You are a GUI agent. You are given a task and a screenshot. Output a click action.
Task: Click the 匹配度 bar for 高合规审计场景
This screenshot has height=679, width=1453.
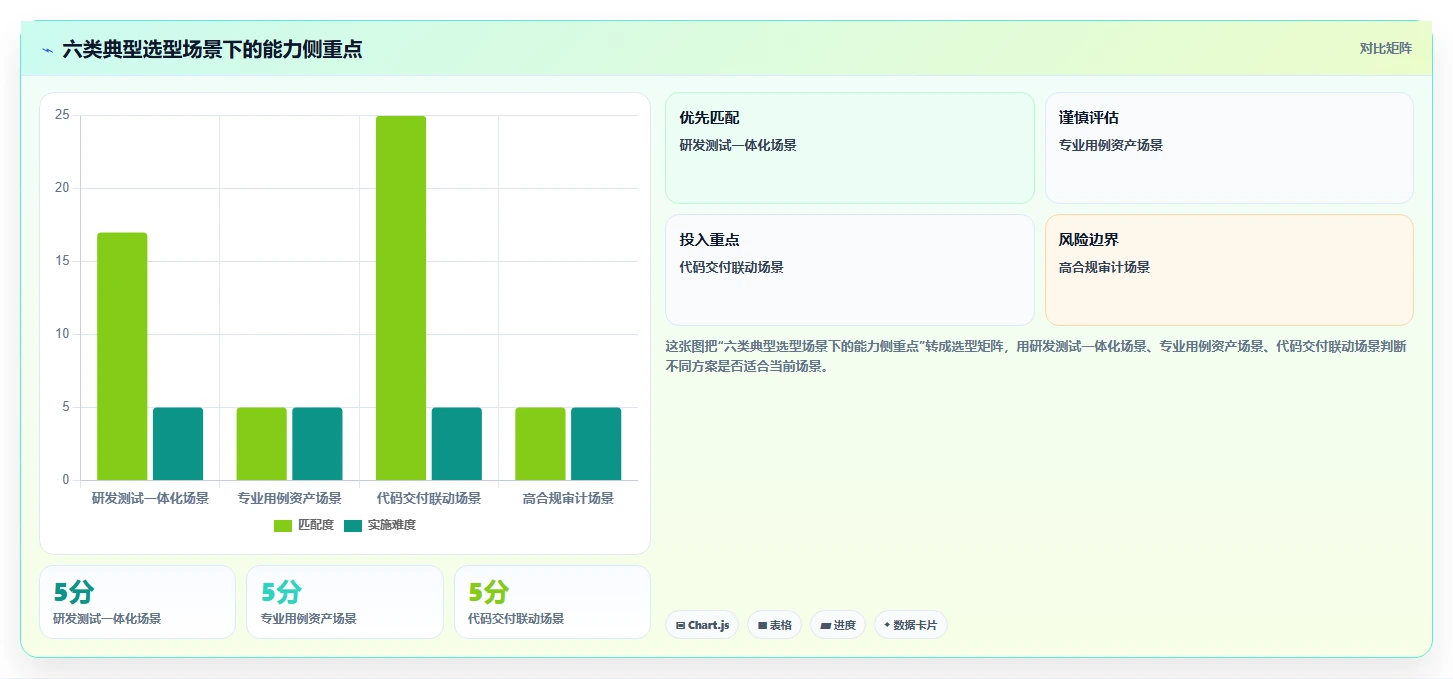pyautogui.click(x=541, y=444)
